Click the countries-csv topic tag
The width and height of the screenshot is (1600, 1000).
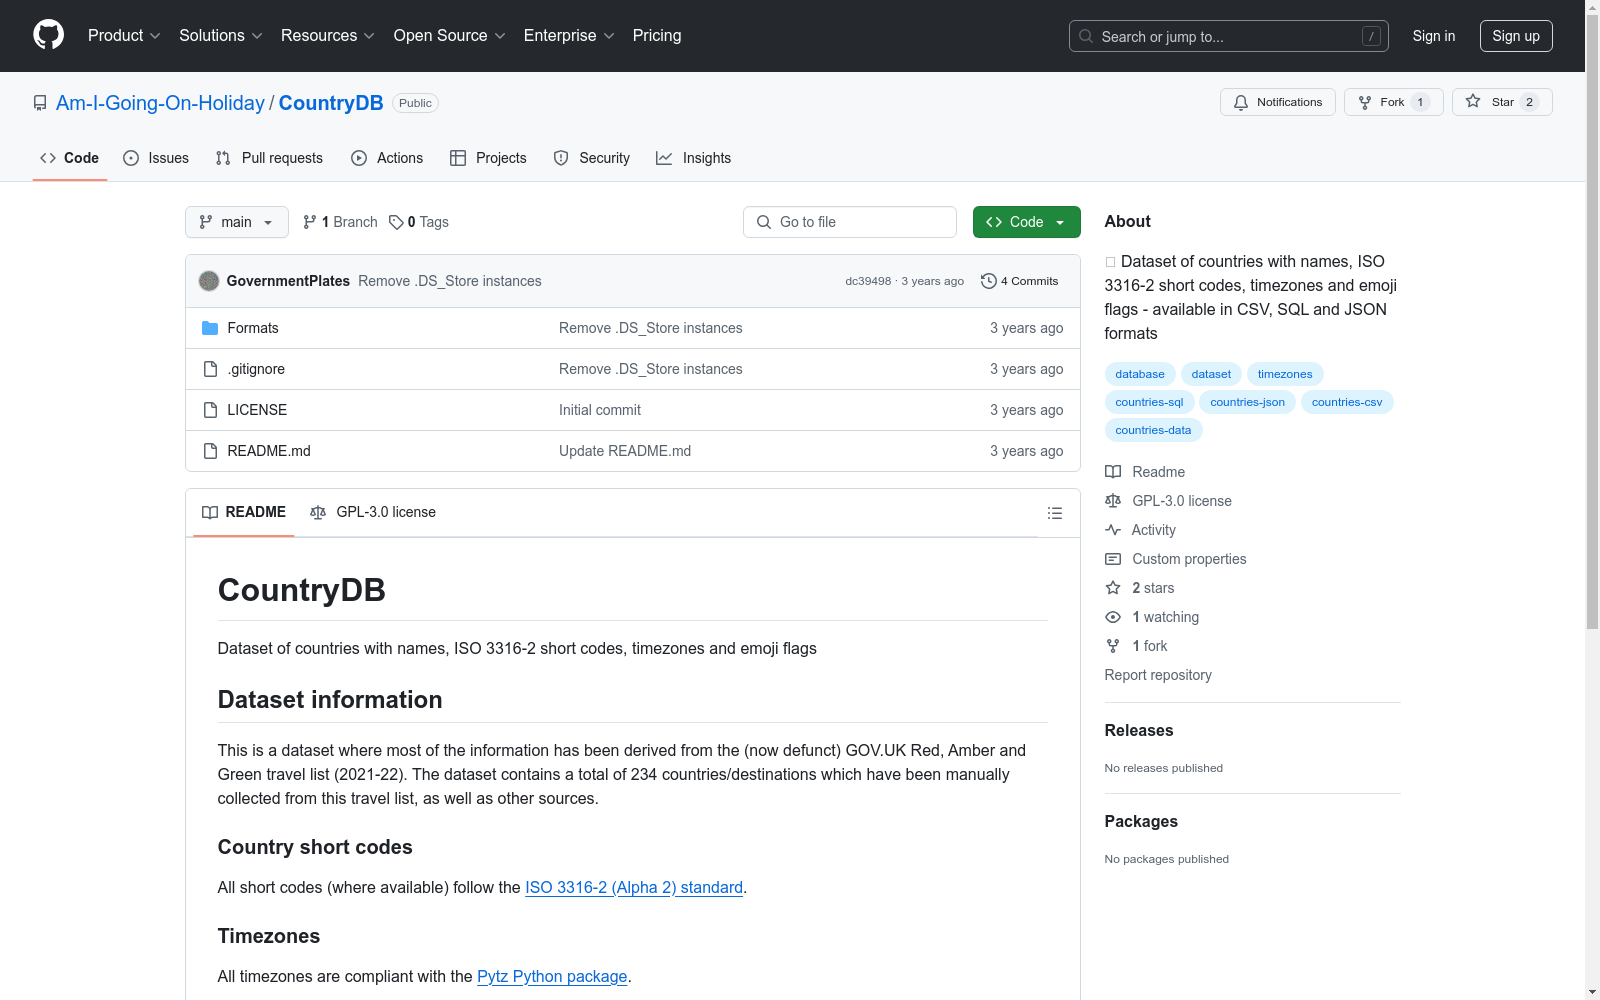[x=1347, y=402]
